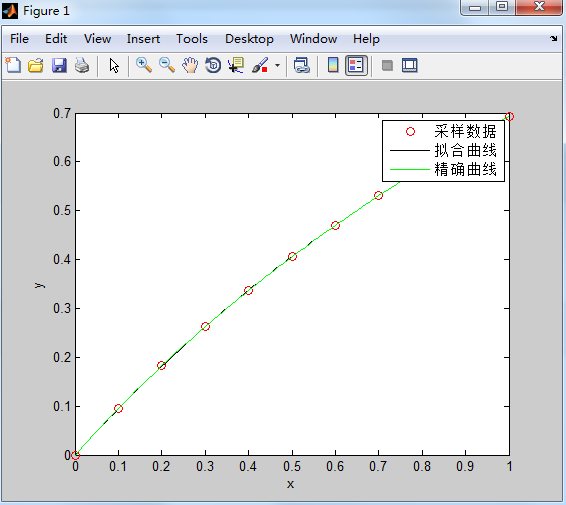Open the Tools menu

click(x=192, y=39)
